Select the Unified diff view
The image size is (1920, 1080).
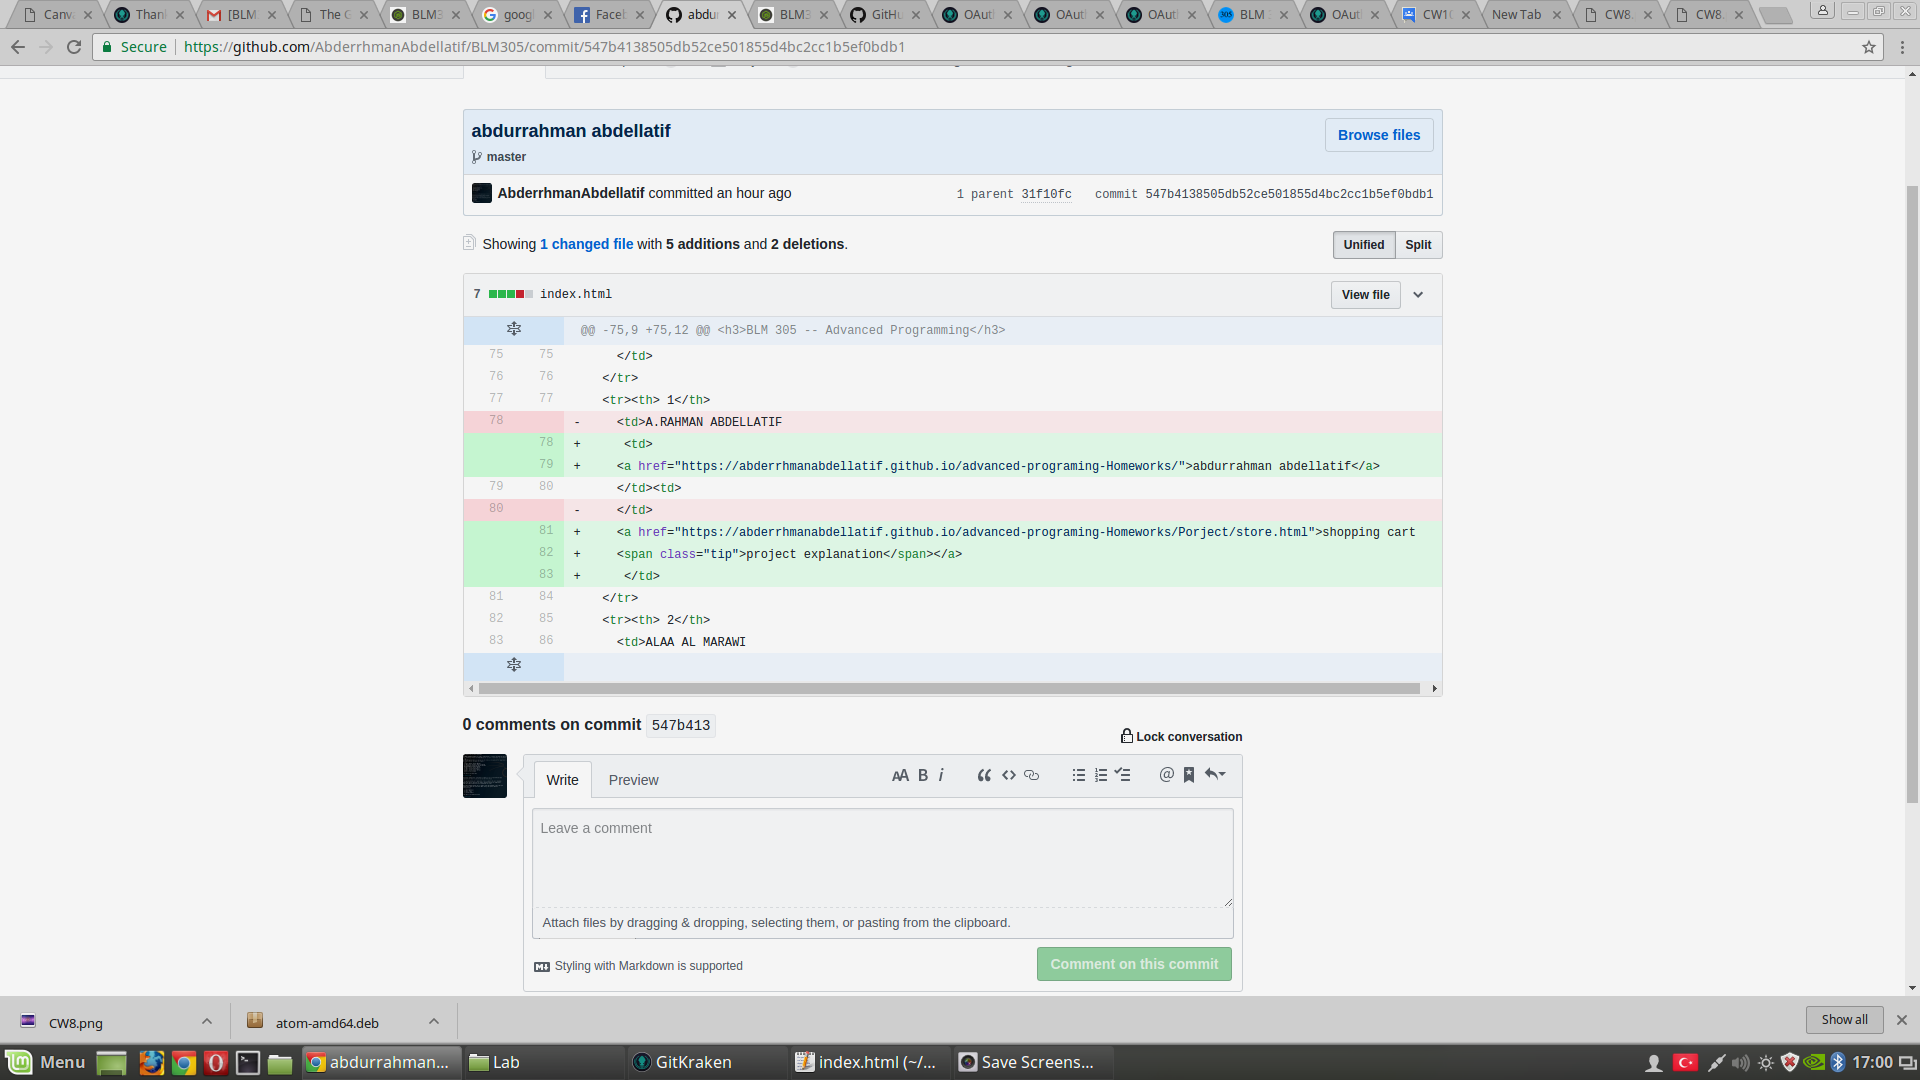pyautogui.click(x=1363, y=245)
